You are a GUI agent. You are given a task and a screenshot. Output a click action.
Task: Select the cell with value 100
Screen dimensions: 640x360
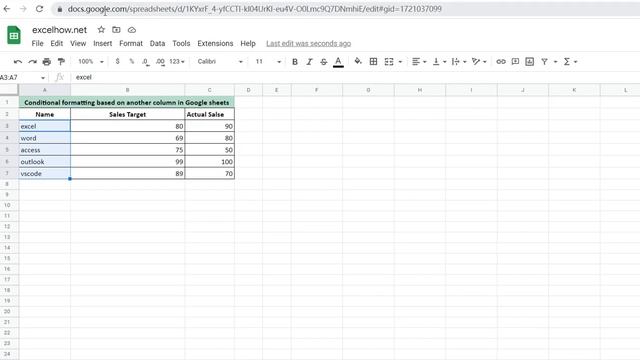209,162
